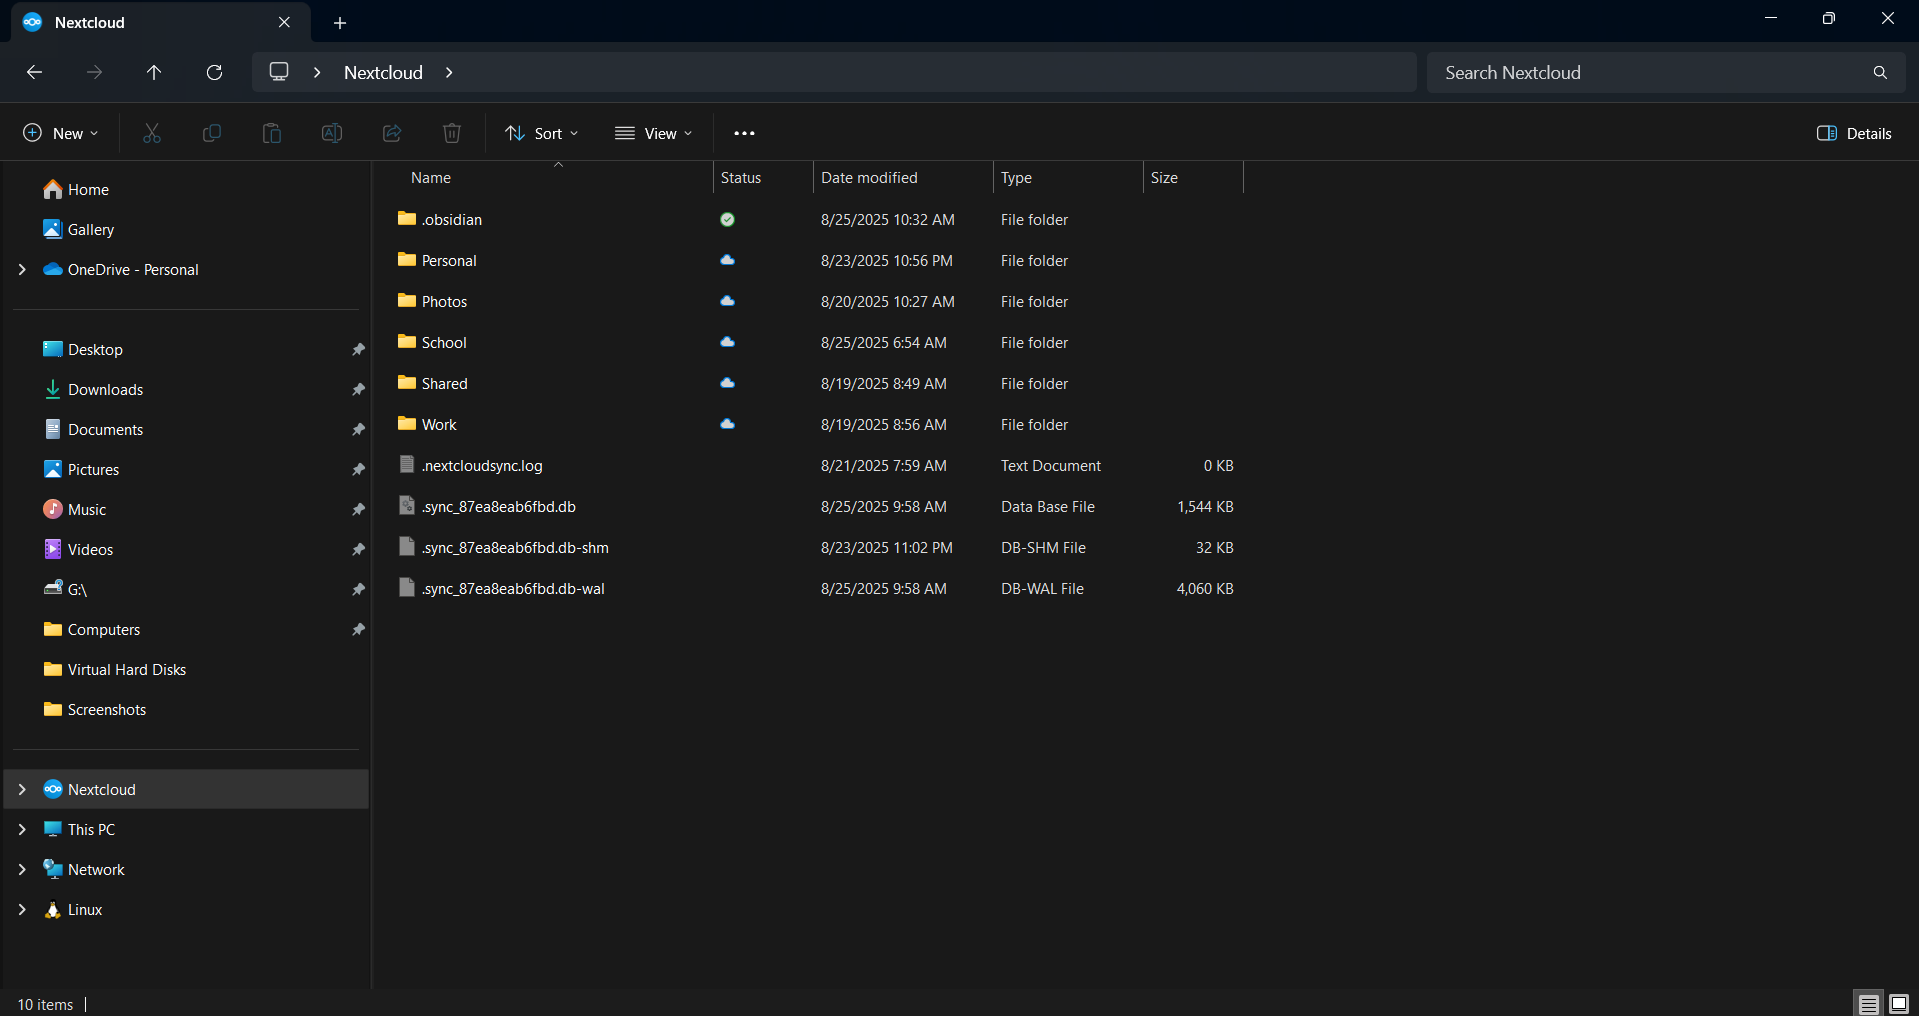Click the Rename icon in toolbar
The image size is (1919, 1016).
coord(332,133)
